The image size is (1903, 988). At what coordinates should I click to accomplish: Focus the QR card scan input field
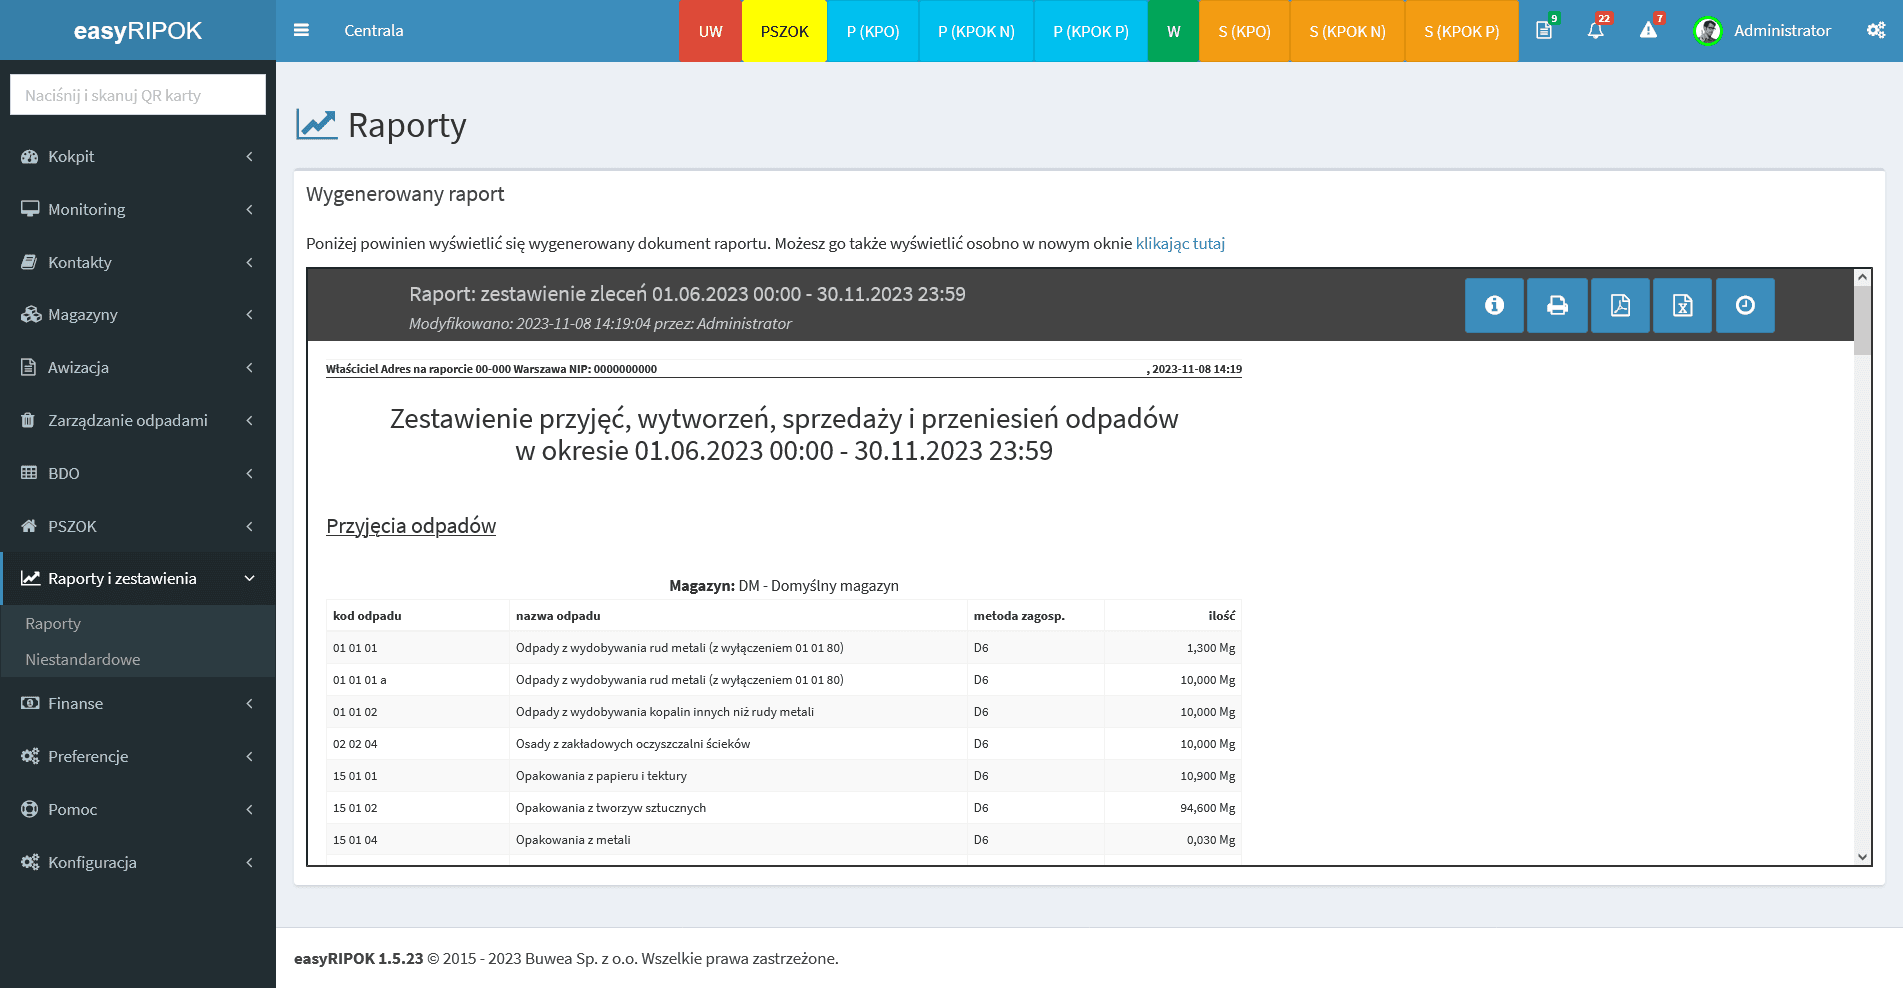[x=138, y=95]
